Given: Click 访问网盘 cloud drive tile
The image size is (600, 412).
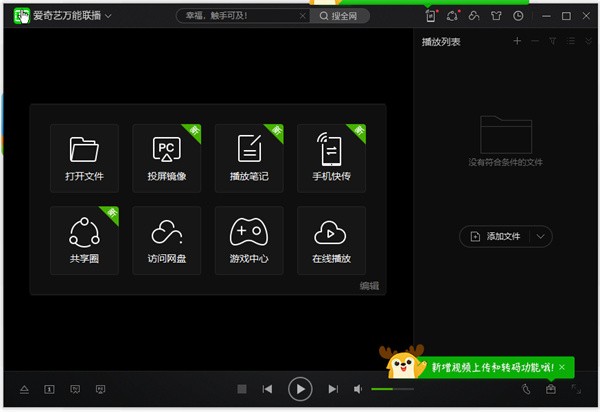Looking at the screenshot, I should (166, 240).
